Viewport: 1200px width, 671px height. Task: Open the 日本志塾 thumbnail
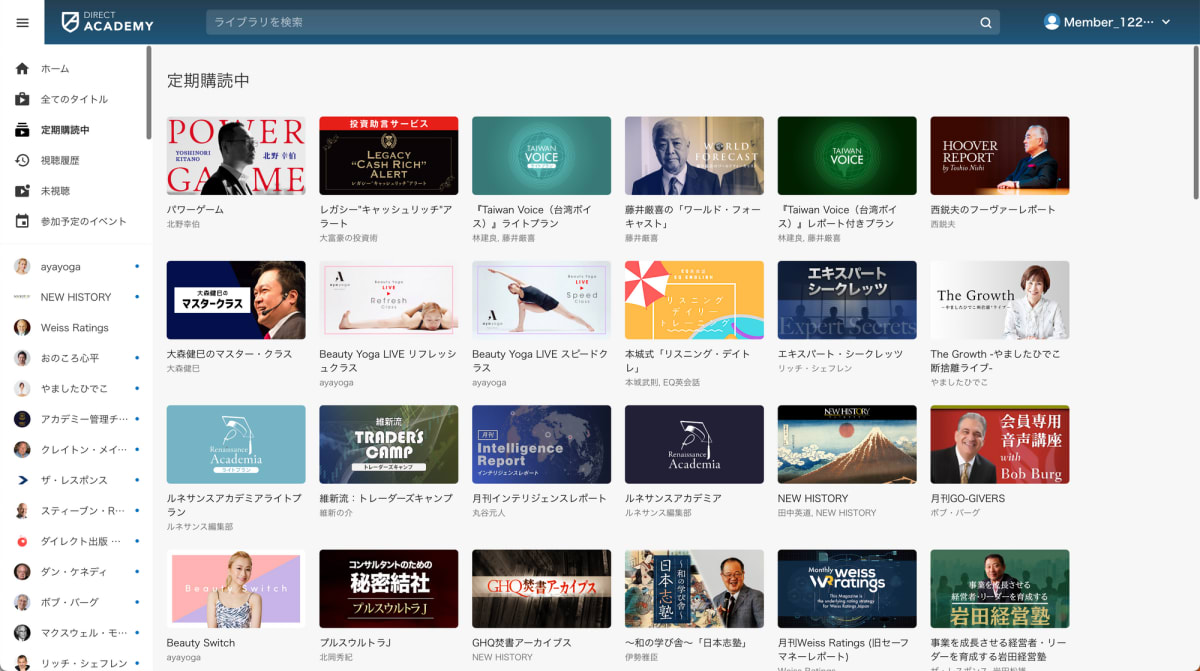(694, 588)
